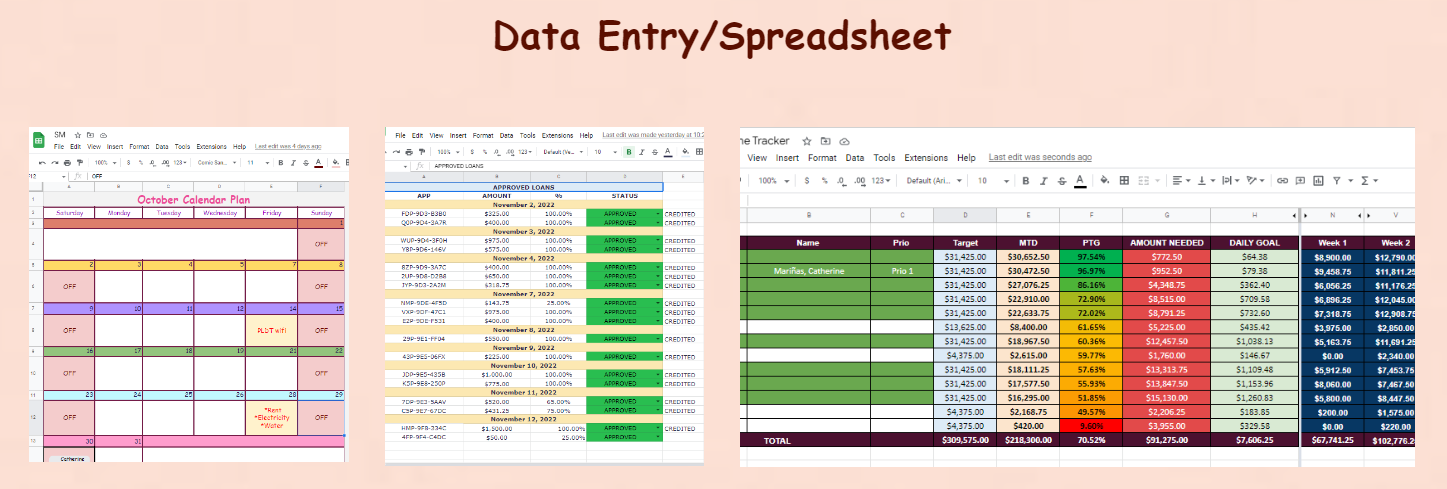Click the insert chart icon in the Tracker sheet
Image resolution: width=1447 pixels, height=489 pixels.
click(1319, 180)
